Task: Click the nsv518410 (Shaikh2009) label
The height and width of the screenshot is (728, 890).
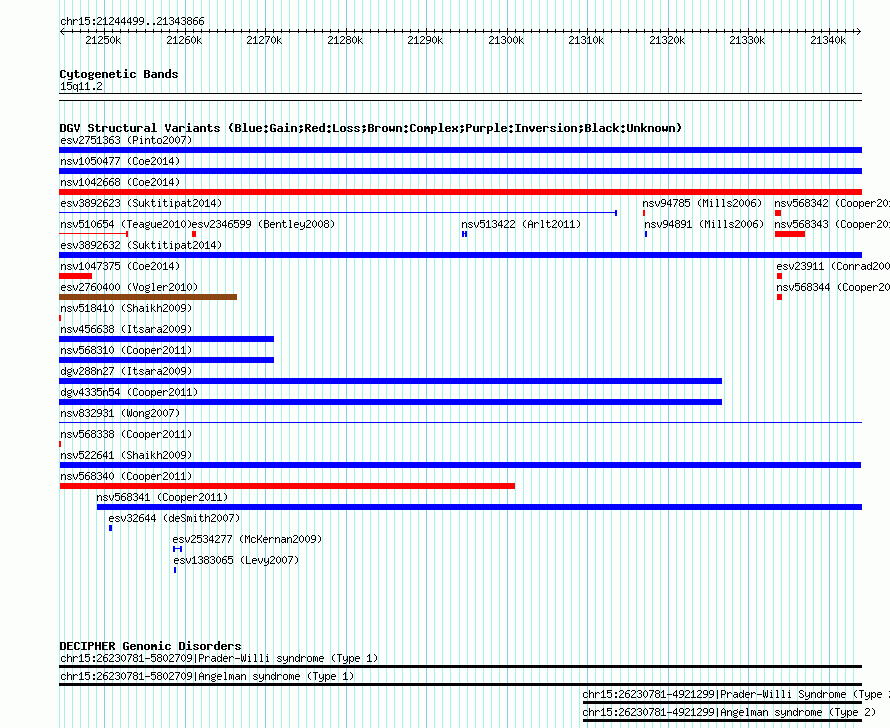Action: point(126,308)
